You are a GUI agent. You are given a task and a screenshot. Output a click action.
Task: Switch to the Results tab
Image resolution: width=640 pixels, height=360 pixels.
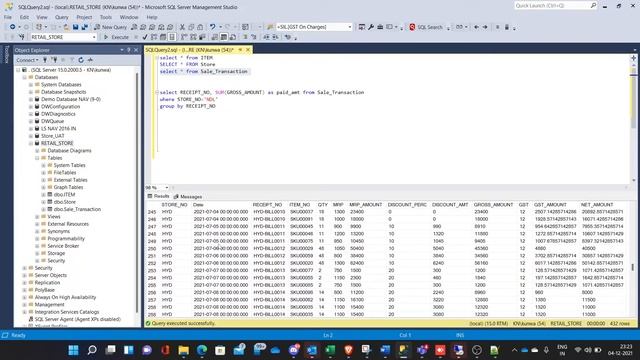[158, 196]
